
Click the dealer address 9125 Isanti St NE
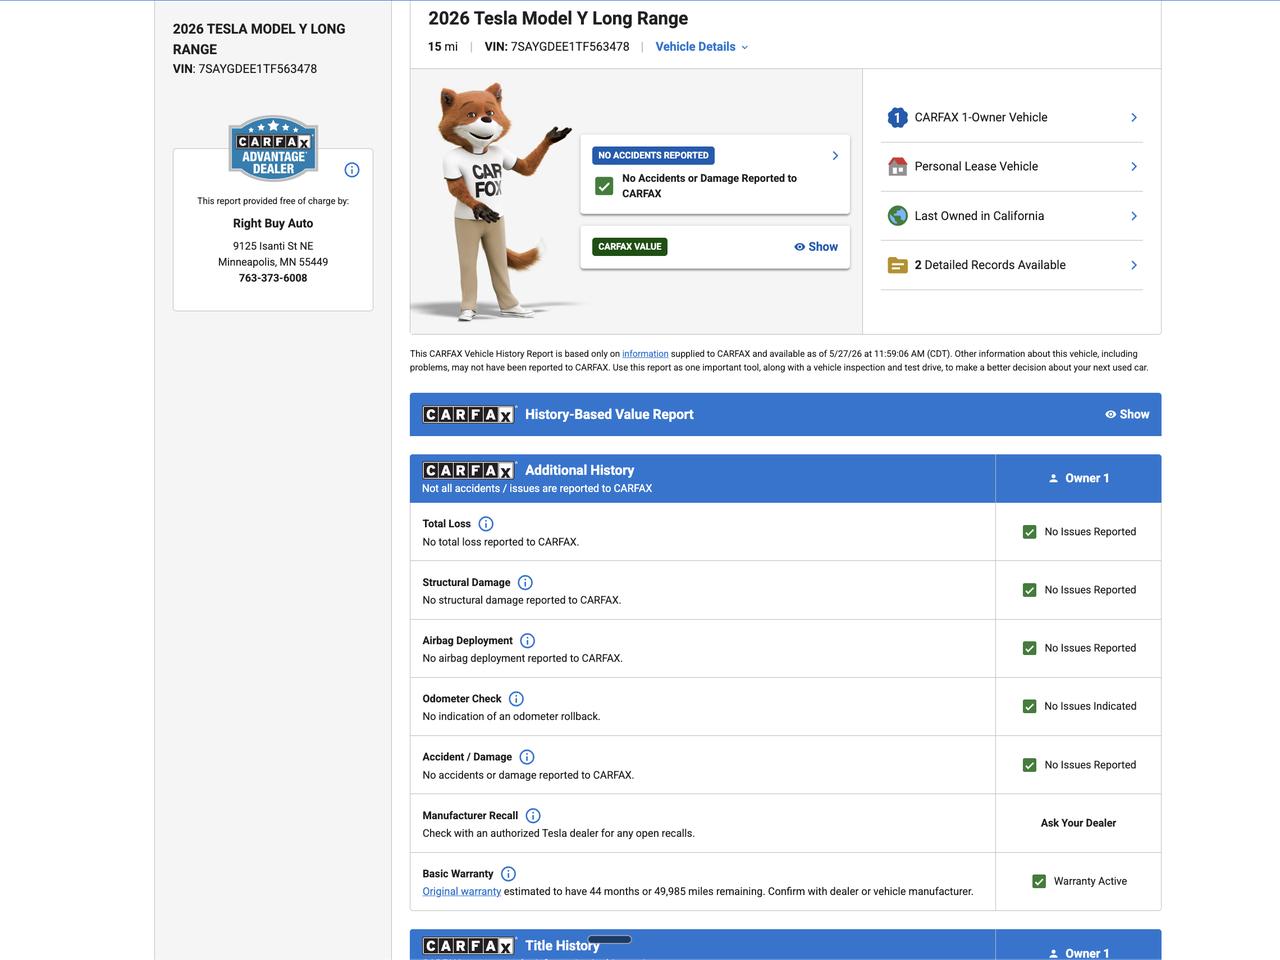tap(273, 246)
